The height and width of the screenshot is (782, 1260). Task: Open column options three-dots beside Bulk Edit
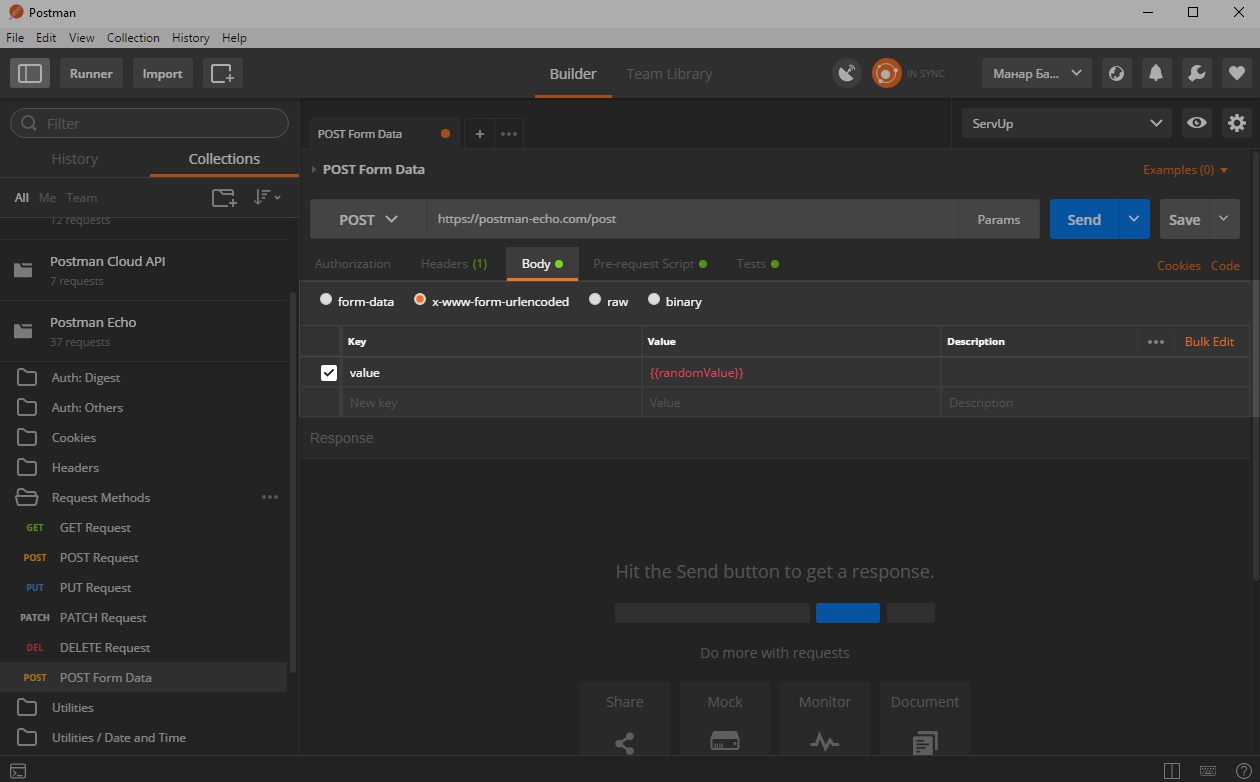pyautogui.click(x=1156, y=342)
